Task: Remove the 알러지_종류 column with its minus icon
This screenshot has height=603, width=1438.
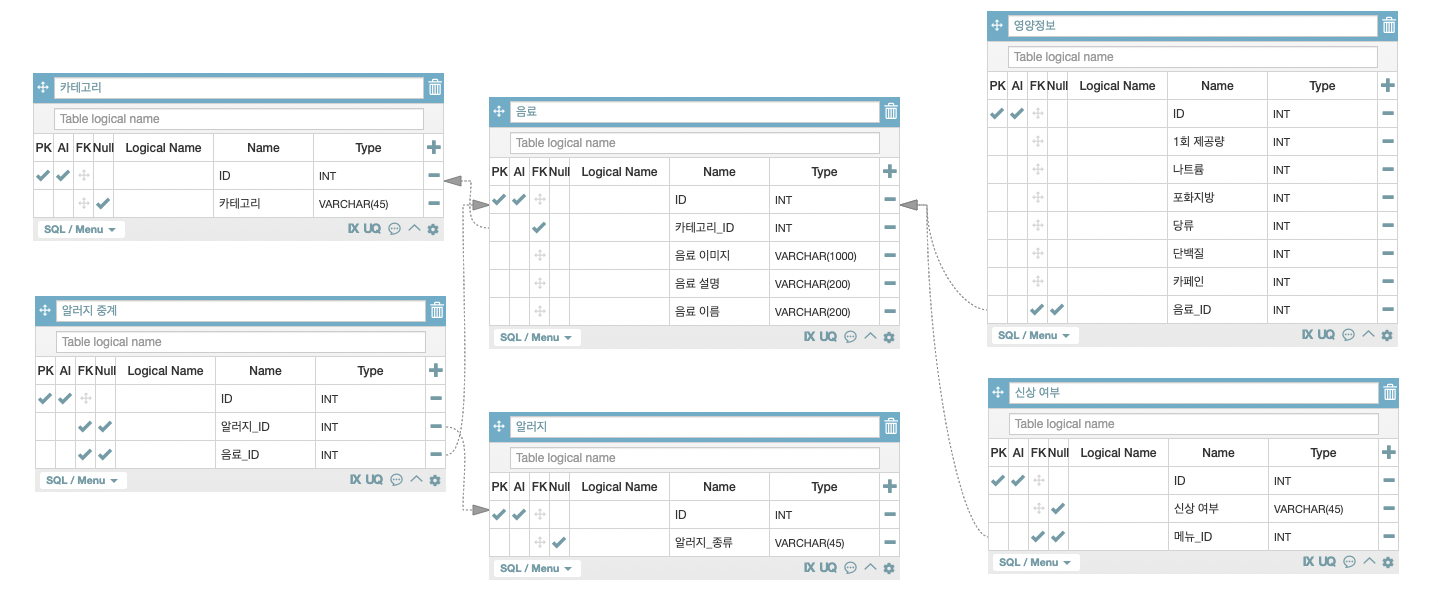Action: (x=889, y=543)
